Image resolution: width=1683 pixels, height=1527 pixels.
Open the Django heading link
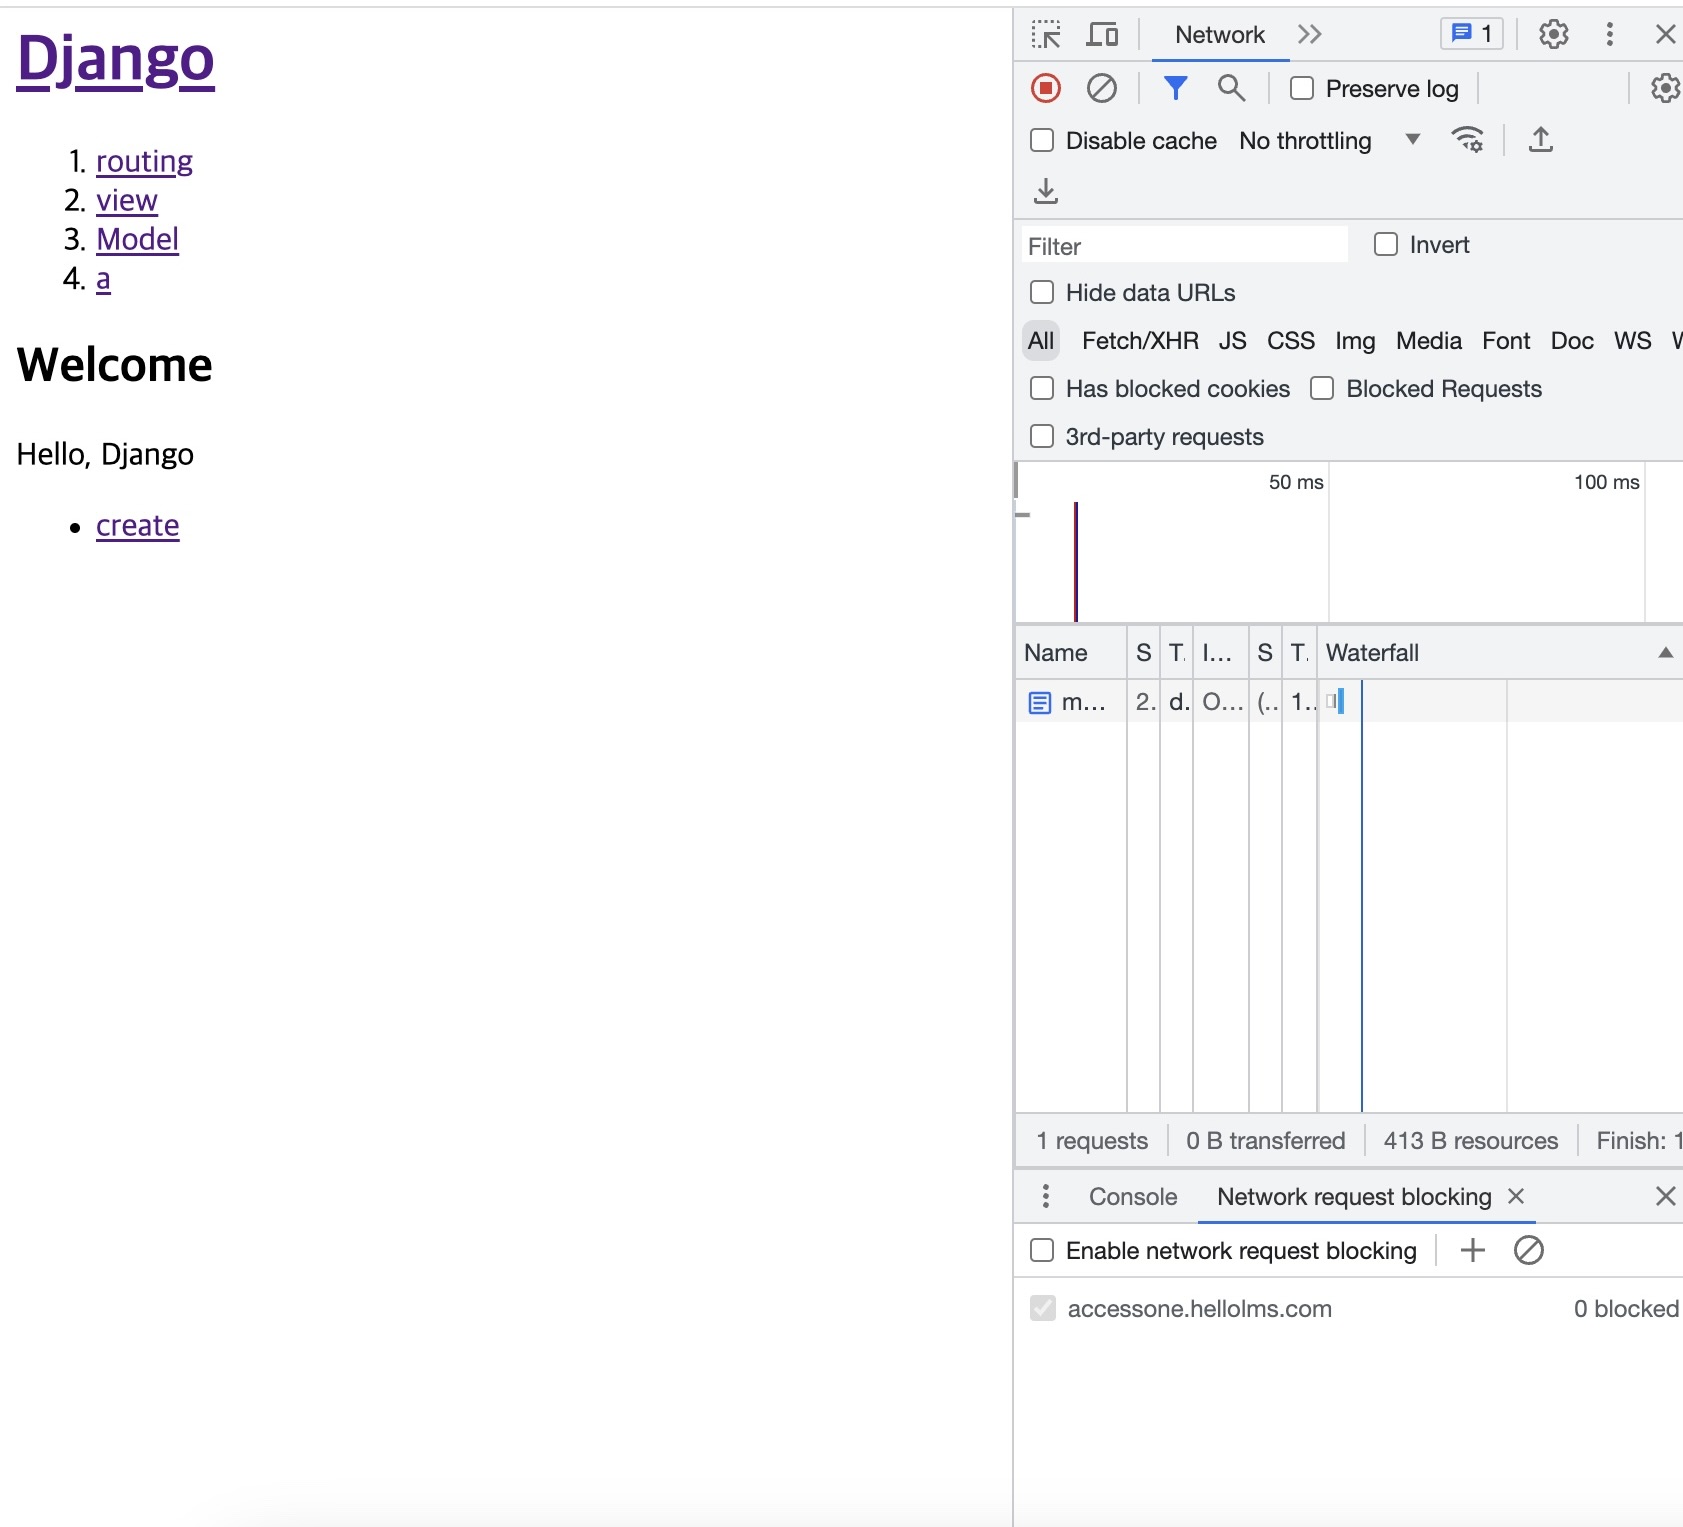115,59
